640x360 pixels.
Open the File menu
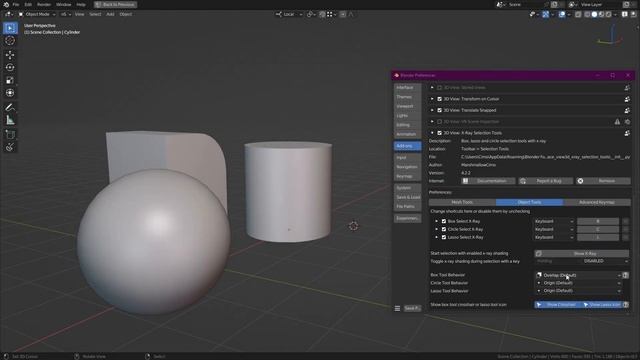[x=16, y=4]
